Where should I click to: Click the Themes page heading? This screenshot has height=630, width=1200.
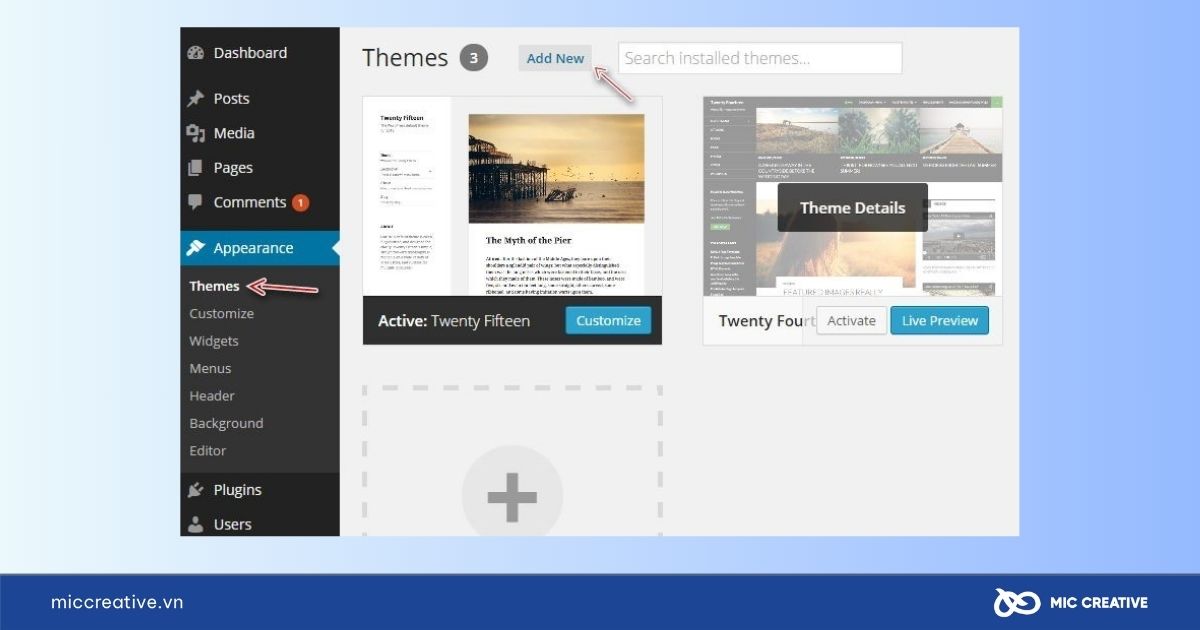coord(405,58)
